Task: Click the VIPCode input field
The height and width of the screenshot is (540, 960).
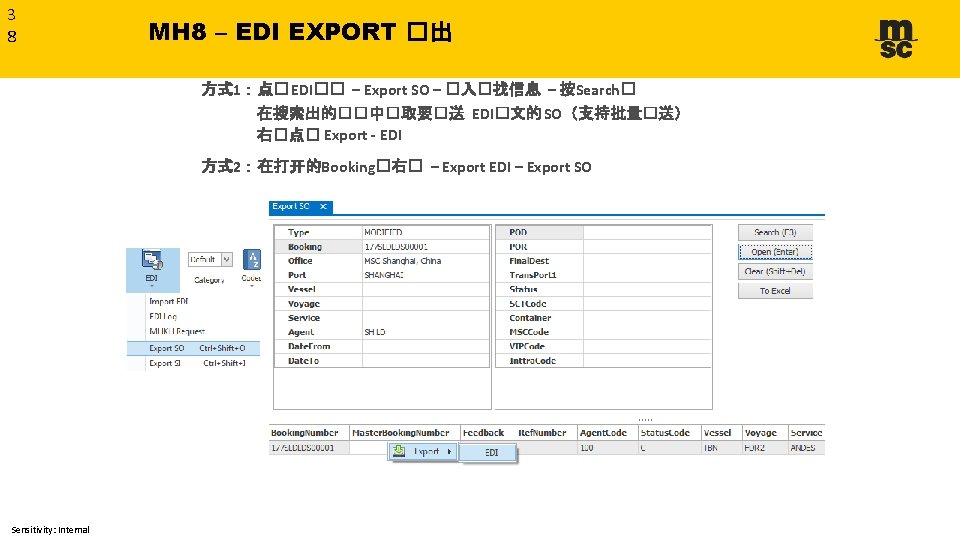Action: point(647,346)
